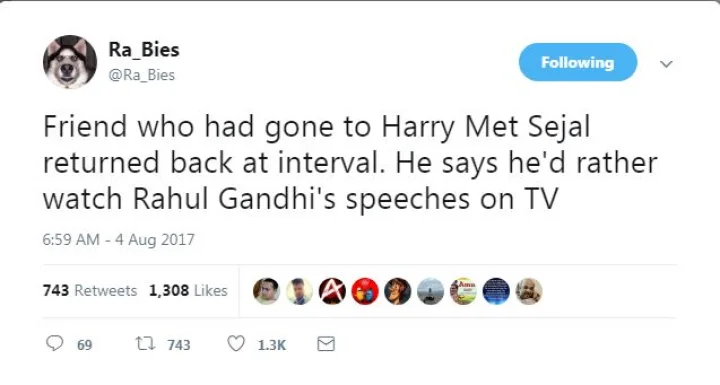The width and height of the screenshot is (720, 385).
Task: Like the tweet with the heart icon
Action: coord(236,344)
